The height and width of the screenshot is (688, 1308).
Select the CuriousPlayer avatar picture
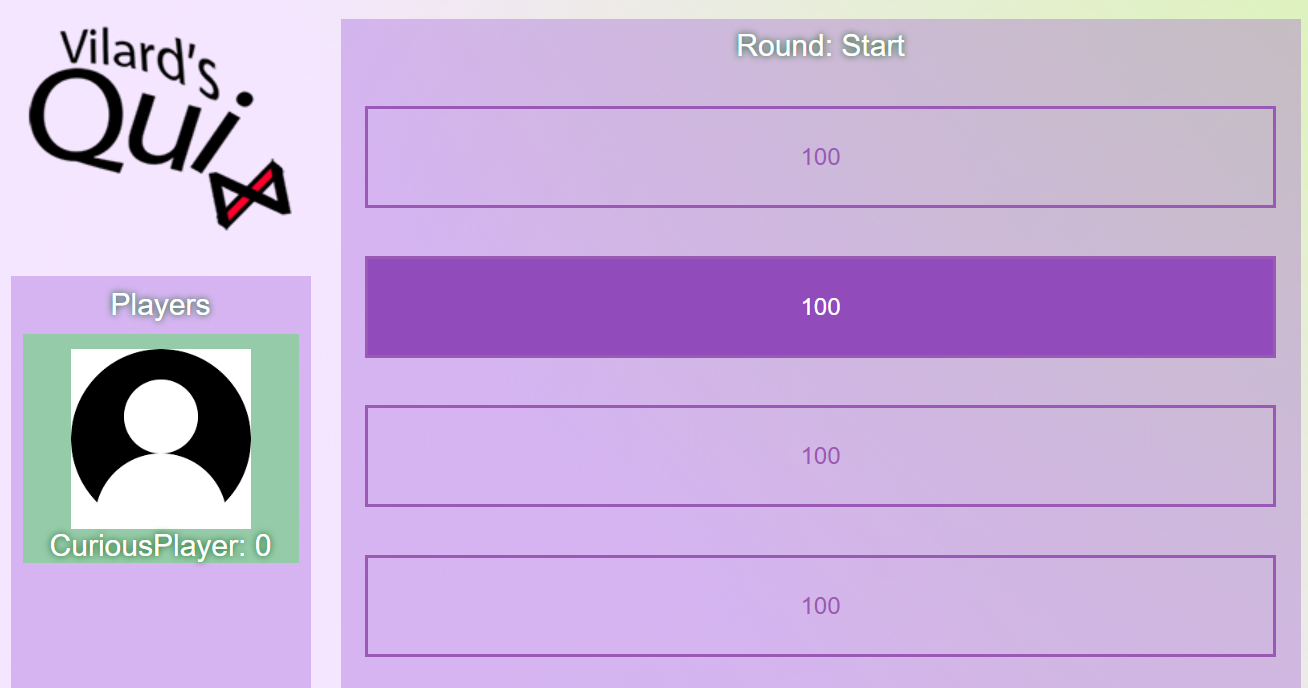coord(161,439)
